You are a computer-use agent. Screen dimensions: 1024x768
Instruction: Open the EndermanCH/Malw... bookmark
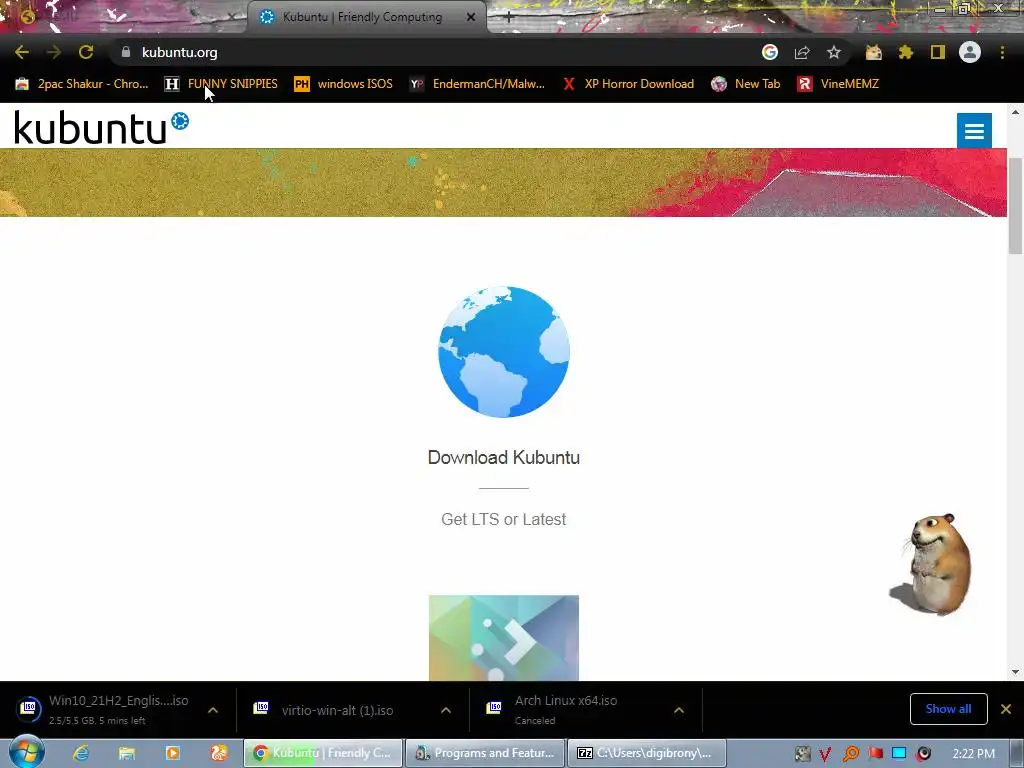(x=477, y=84)
